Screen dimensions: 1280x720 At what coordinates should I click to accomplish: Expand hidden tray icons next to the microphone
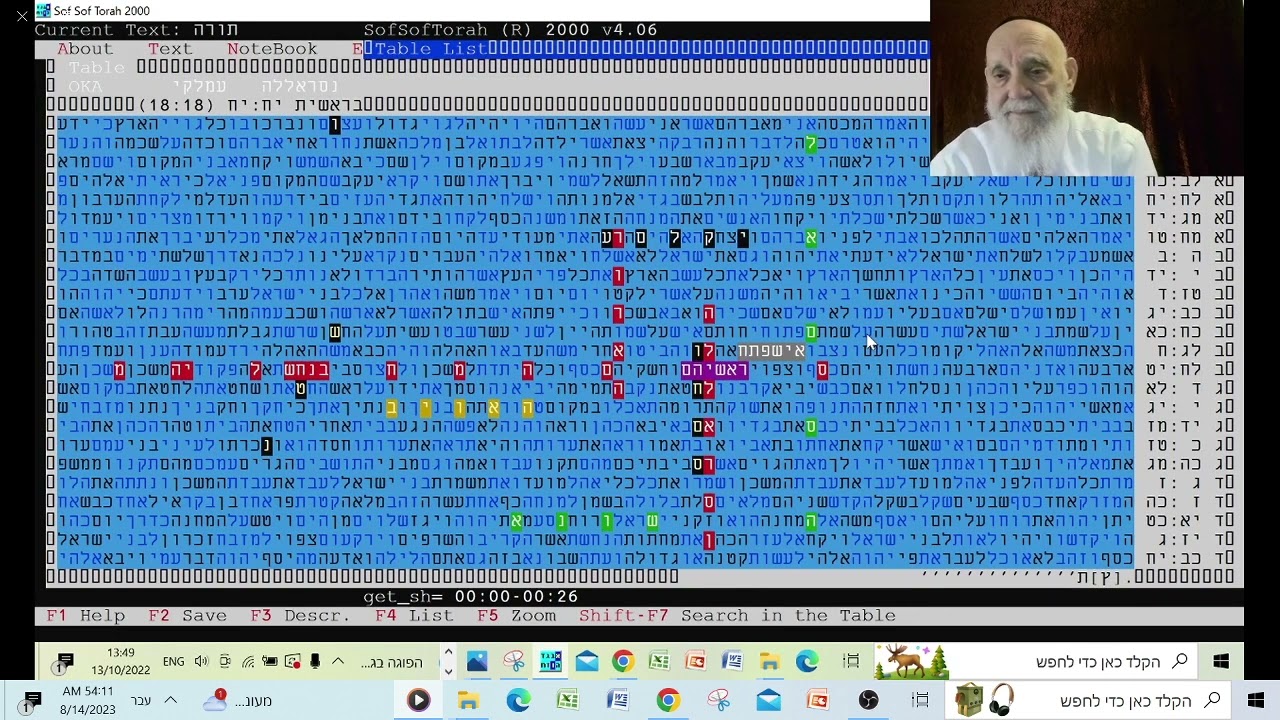coord(338,662)
